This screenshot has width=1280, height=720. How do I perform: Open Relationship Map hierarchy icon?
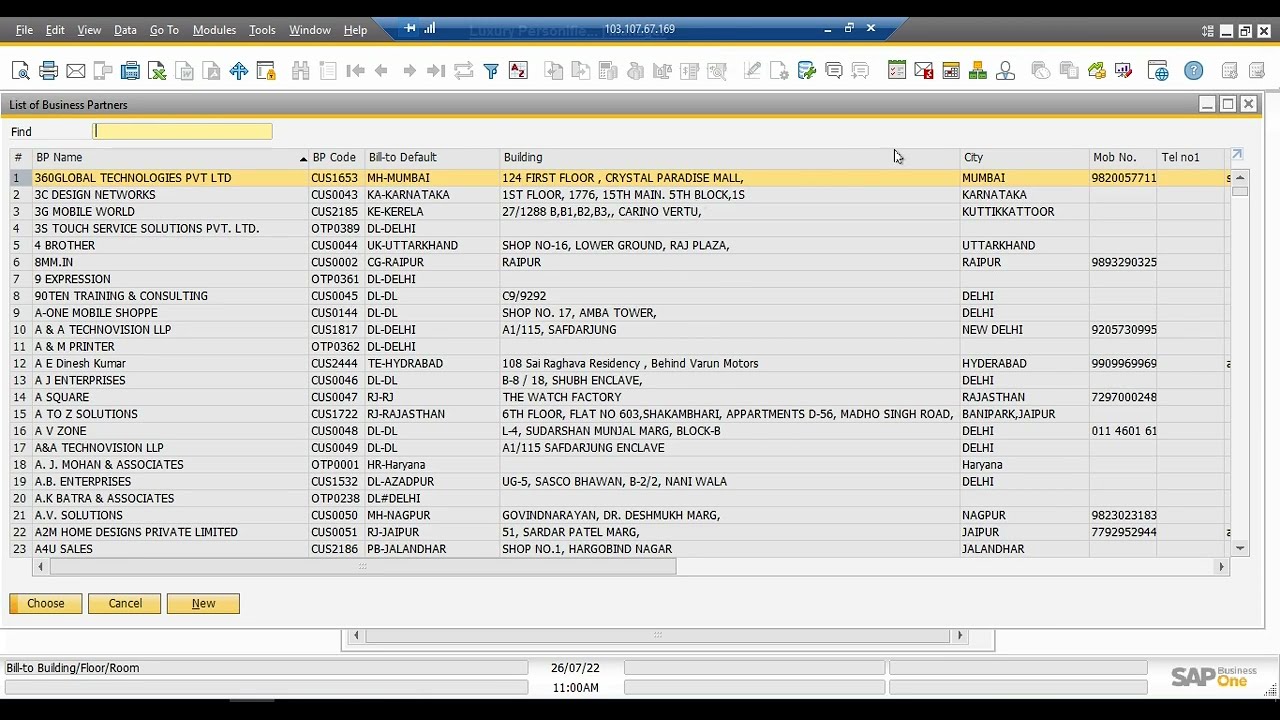click(x=978, y=71)
